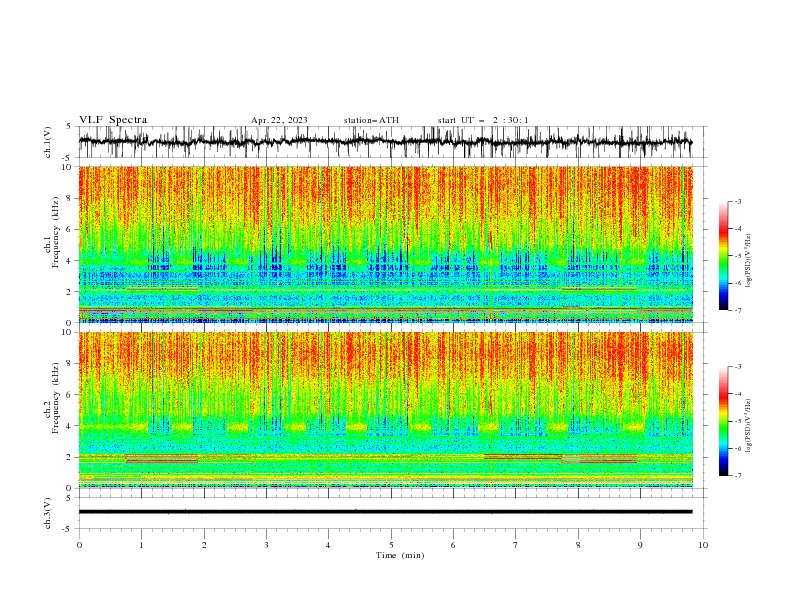Click the lower log(PSD) colorbar label
The width and height of the screenshot is (792, 612).
tap(748, 426)
